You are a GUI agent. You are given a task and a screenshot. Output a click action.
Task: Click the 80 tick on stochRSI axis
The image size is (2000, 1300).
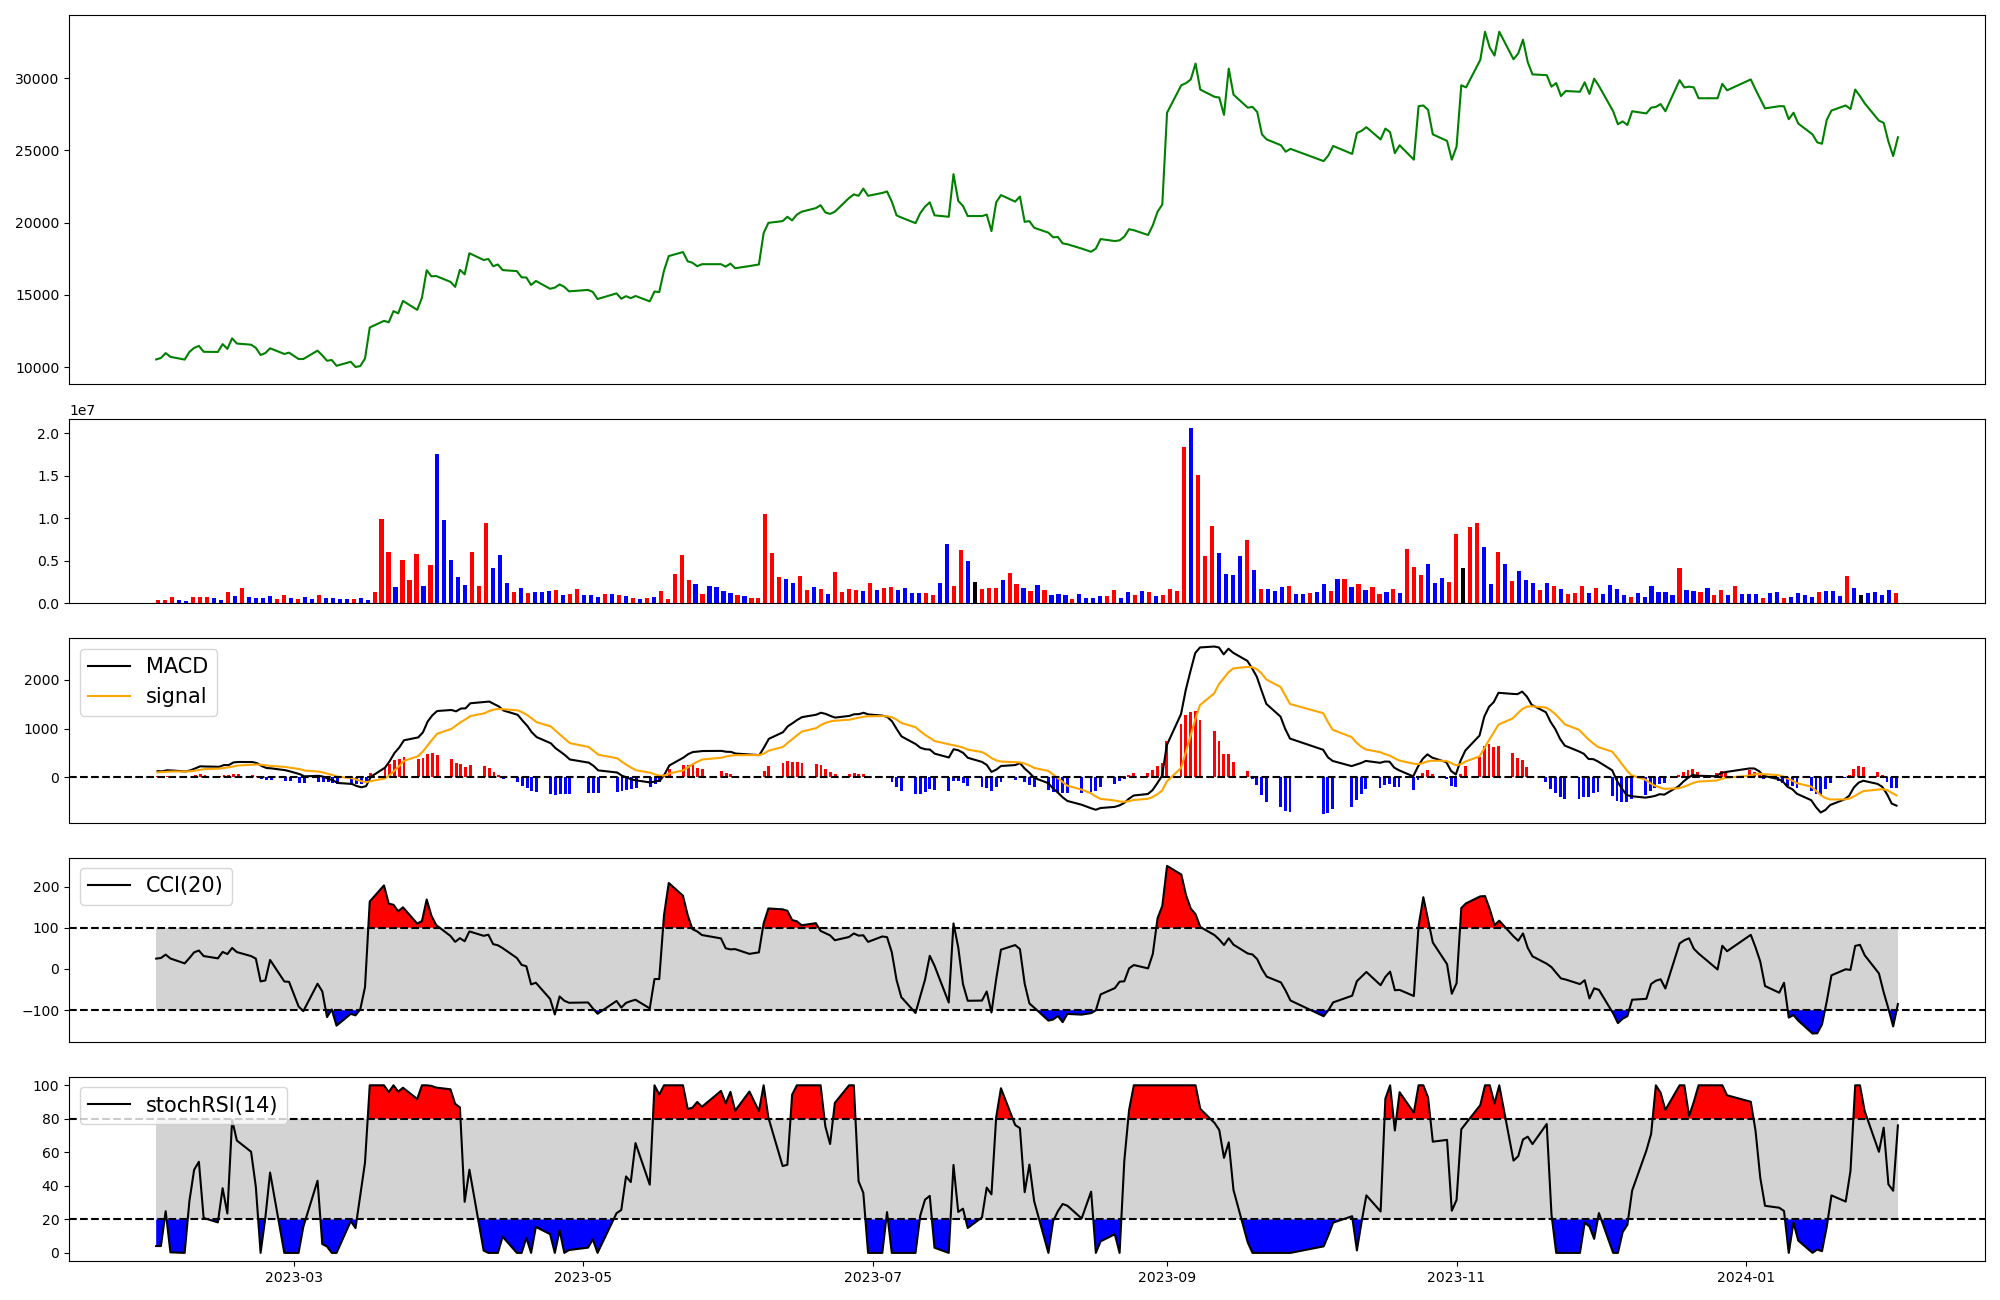pyautogui.click(x=50, y=1120)
